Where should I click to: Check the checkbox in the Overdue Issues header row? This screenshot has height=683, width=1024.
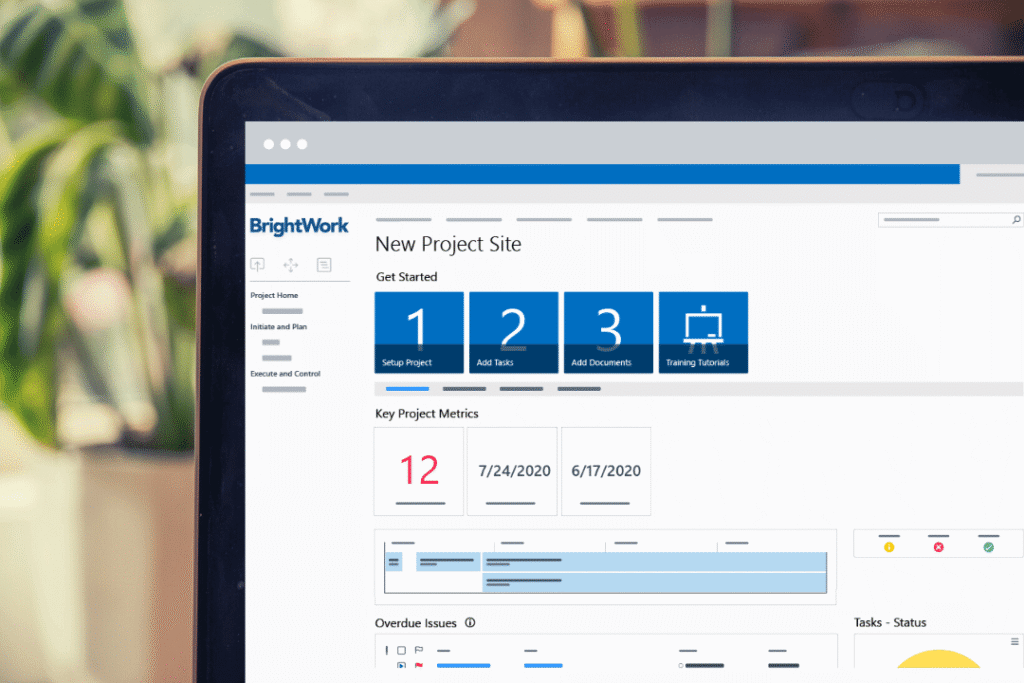coord(401,650)
